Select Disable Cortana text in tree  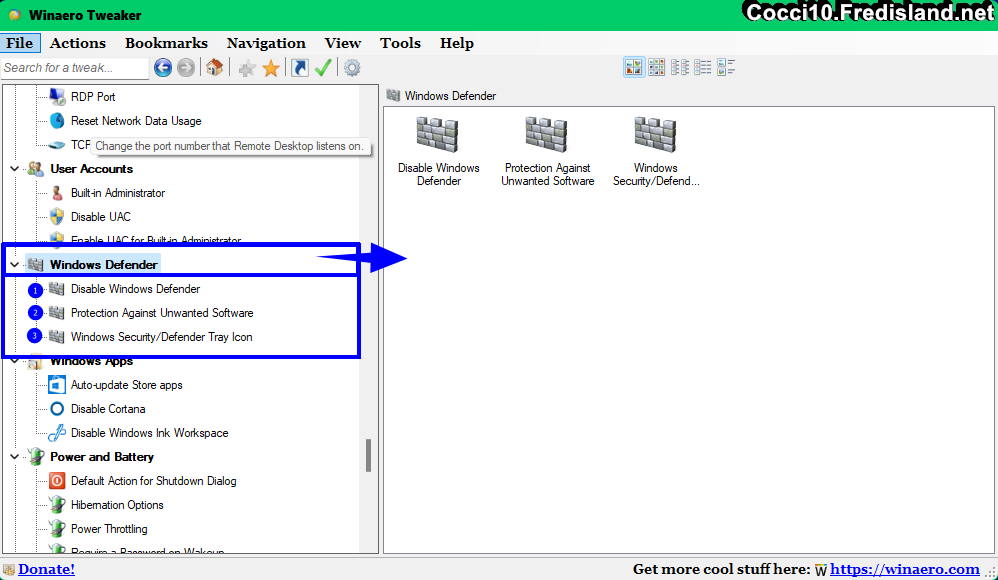point(108,409)
